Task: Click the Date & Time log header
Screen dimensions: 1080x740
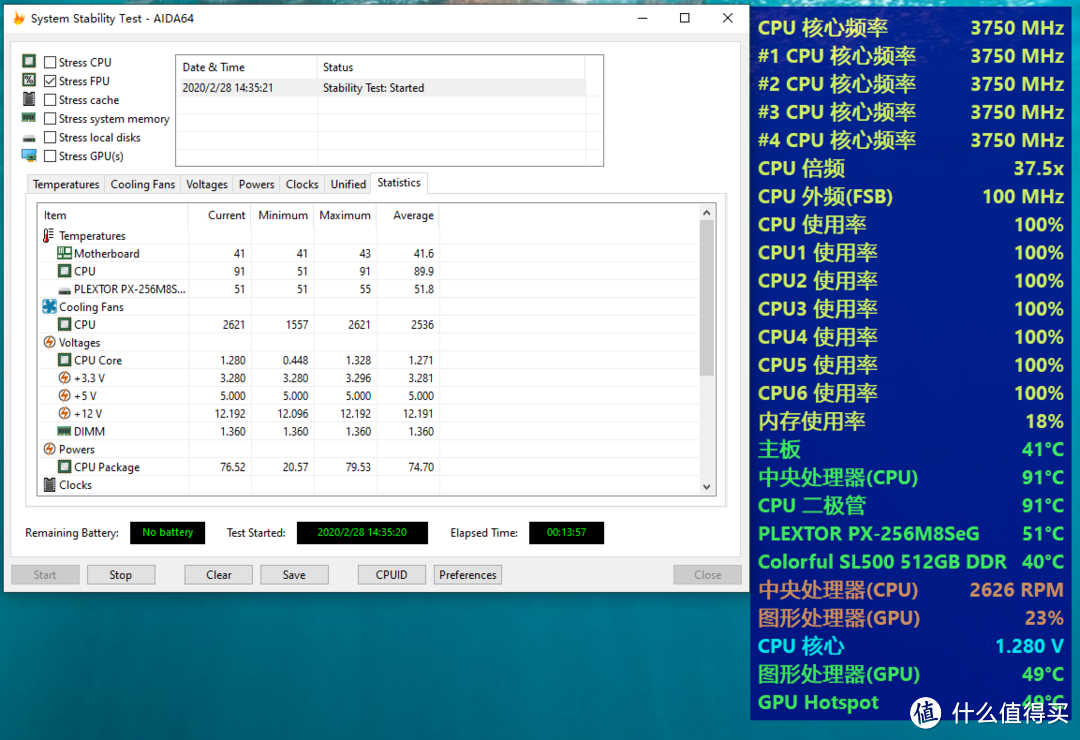Action: tap(247, 67)
